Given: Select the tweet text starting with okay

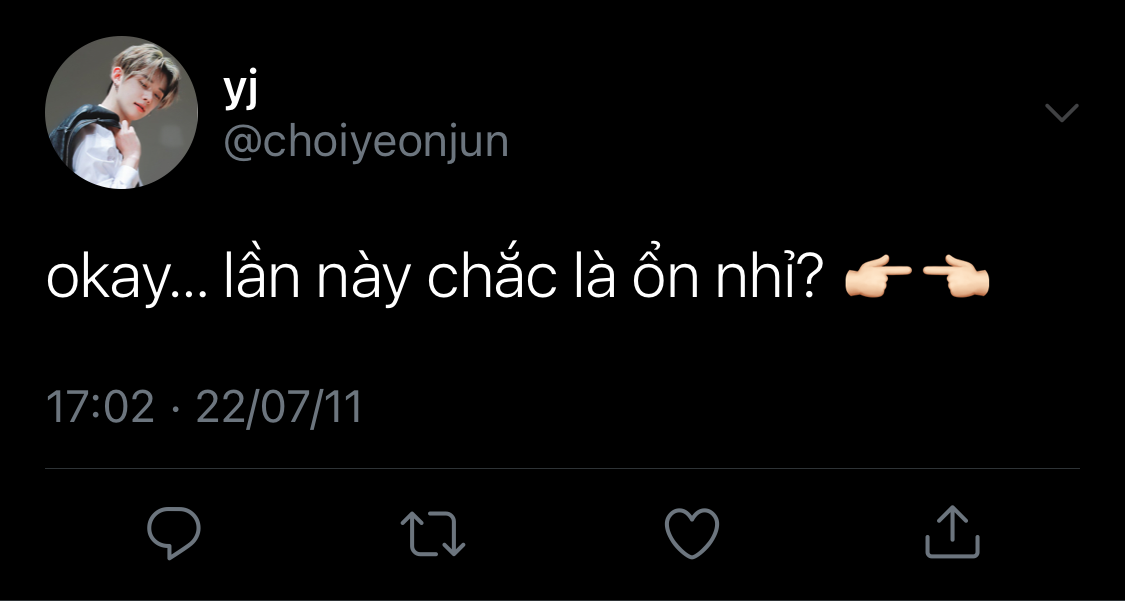Looking at the screenshot, I should (x=518, y=278).
